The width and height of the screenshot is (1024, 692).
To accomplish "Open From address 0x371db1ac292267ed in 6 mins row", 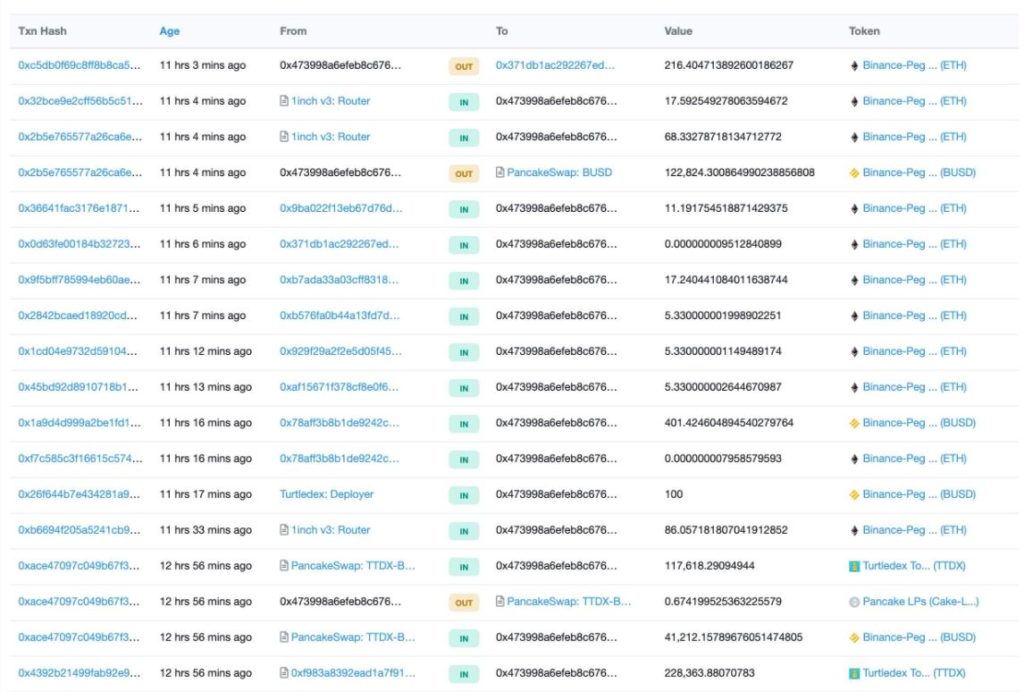I will tap(339, 244).
